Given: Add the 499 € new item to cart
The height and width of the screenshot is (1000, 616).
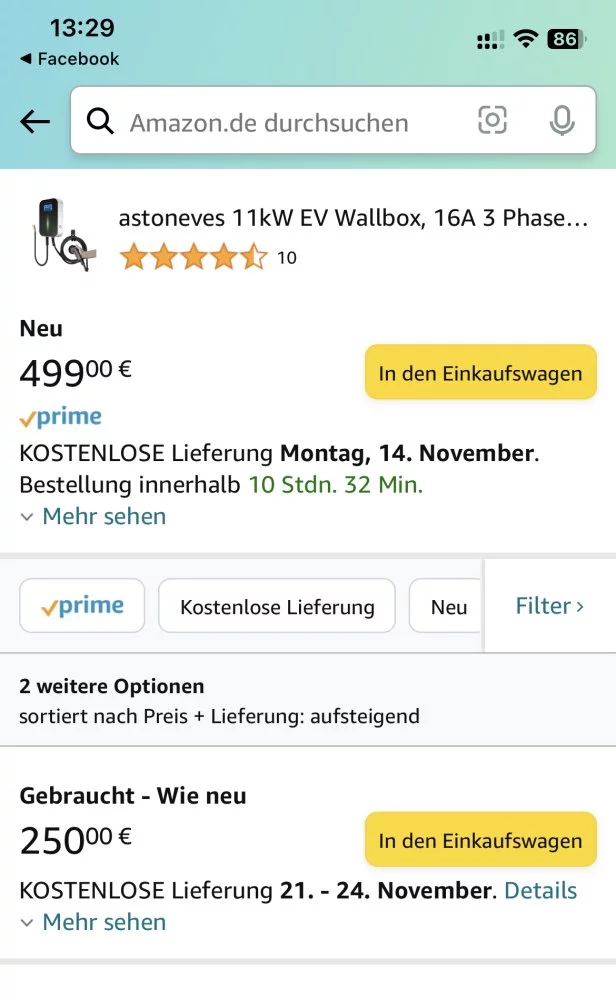Looking at the screenshot, I should click(x=480, y=373).
